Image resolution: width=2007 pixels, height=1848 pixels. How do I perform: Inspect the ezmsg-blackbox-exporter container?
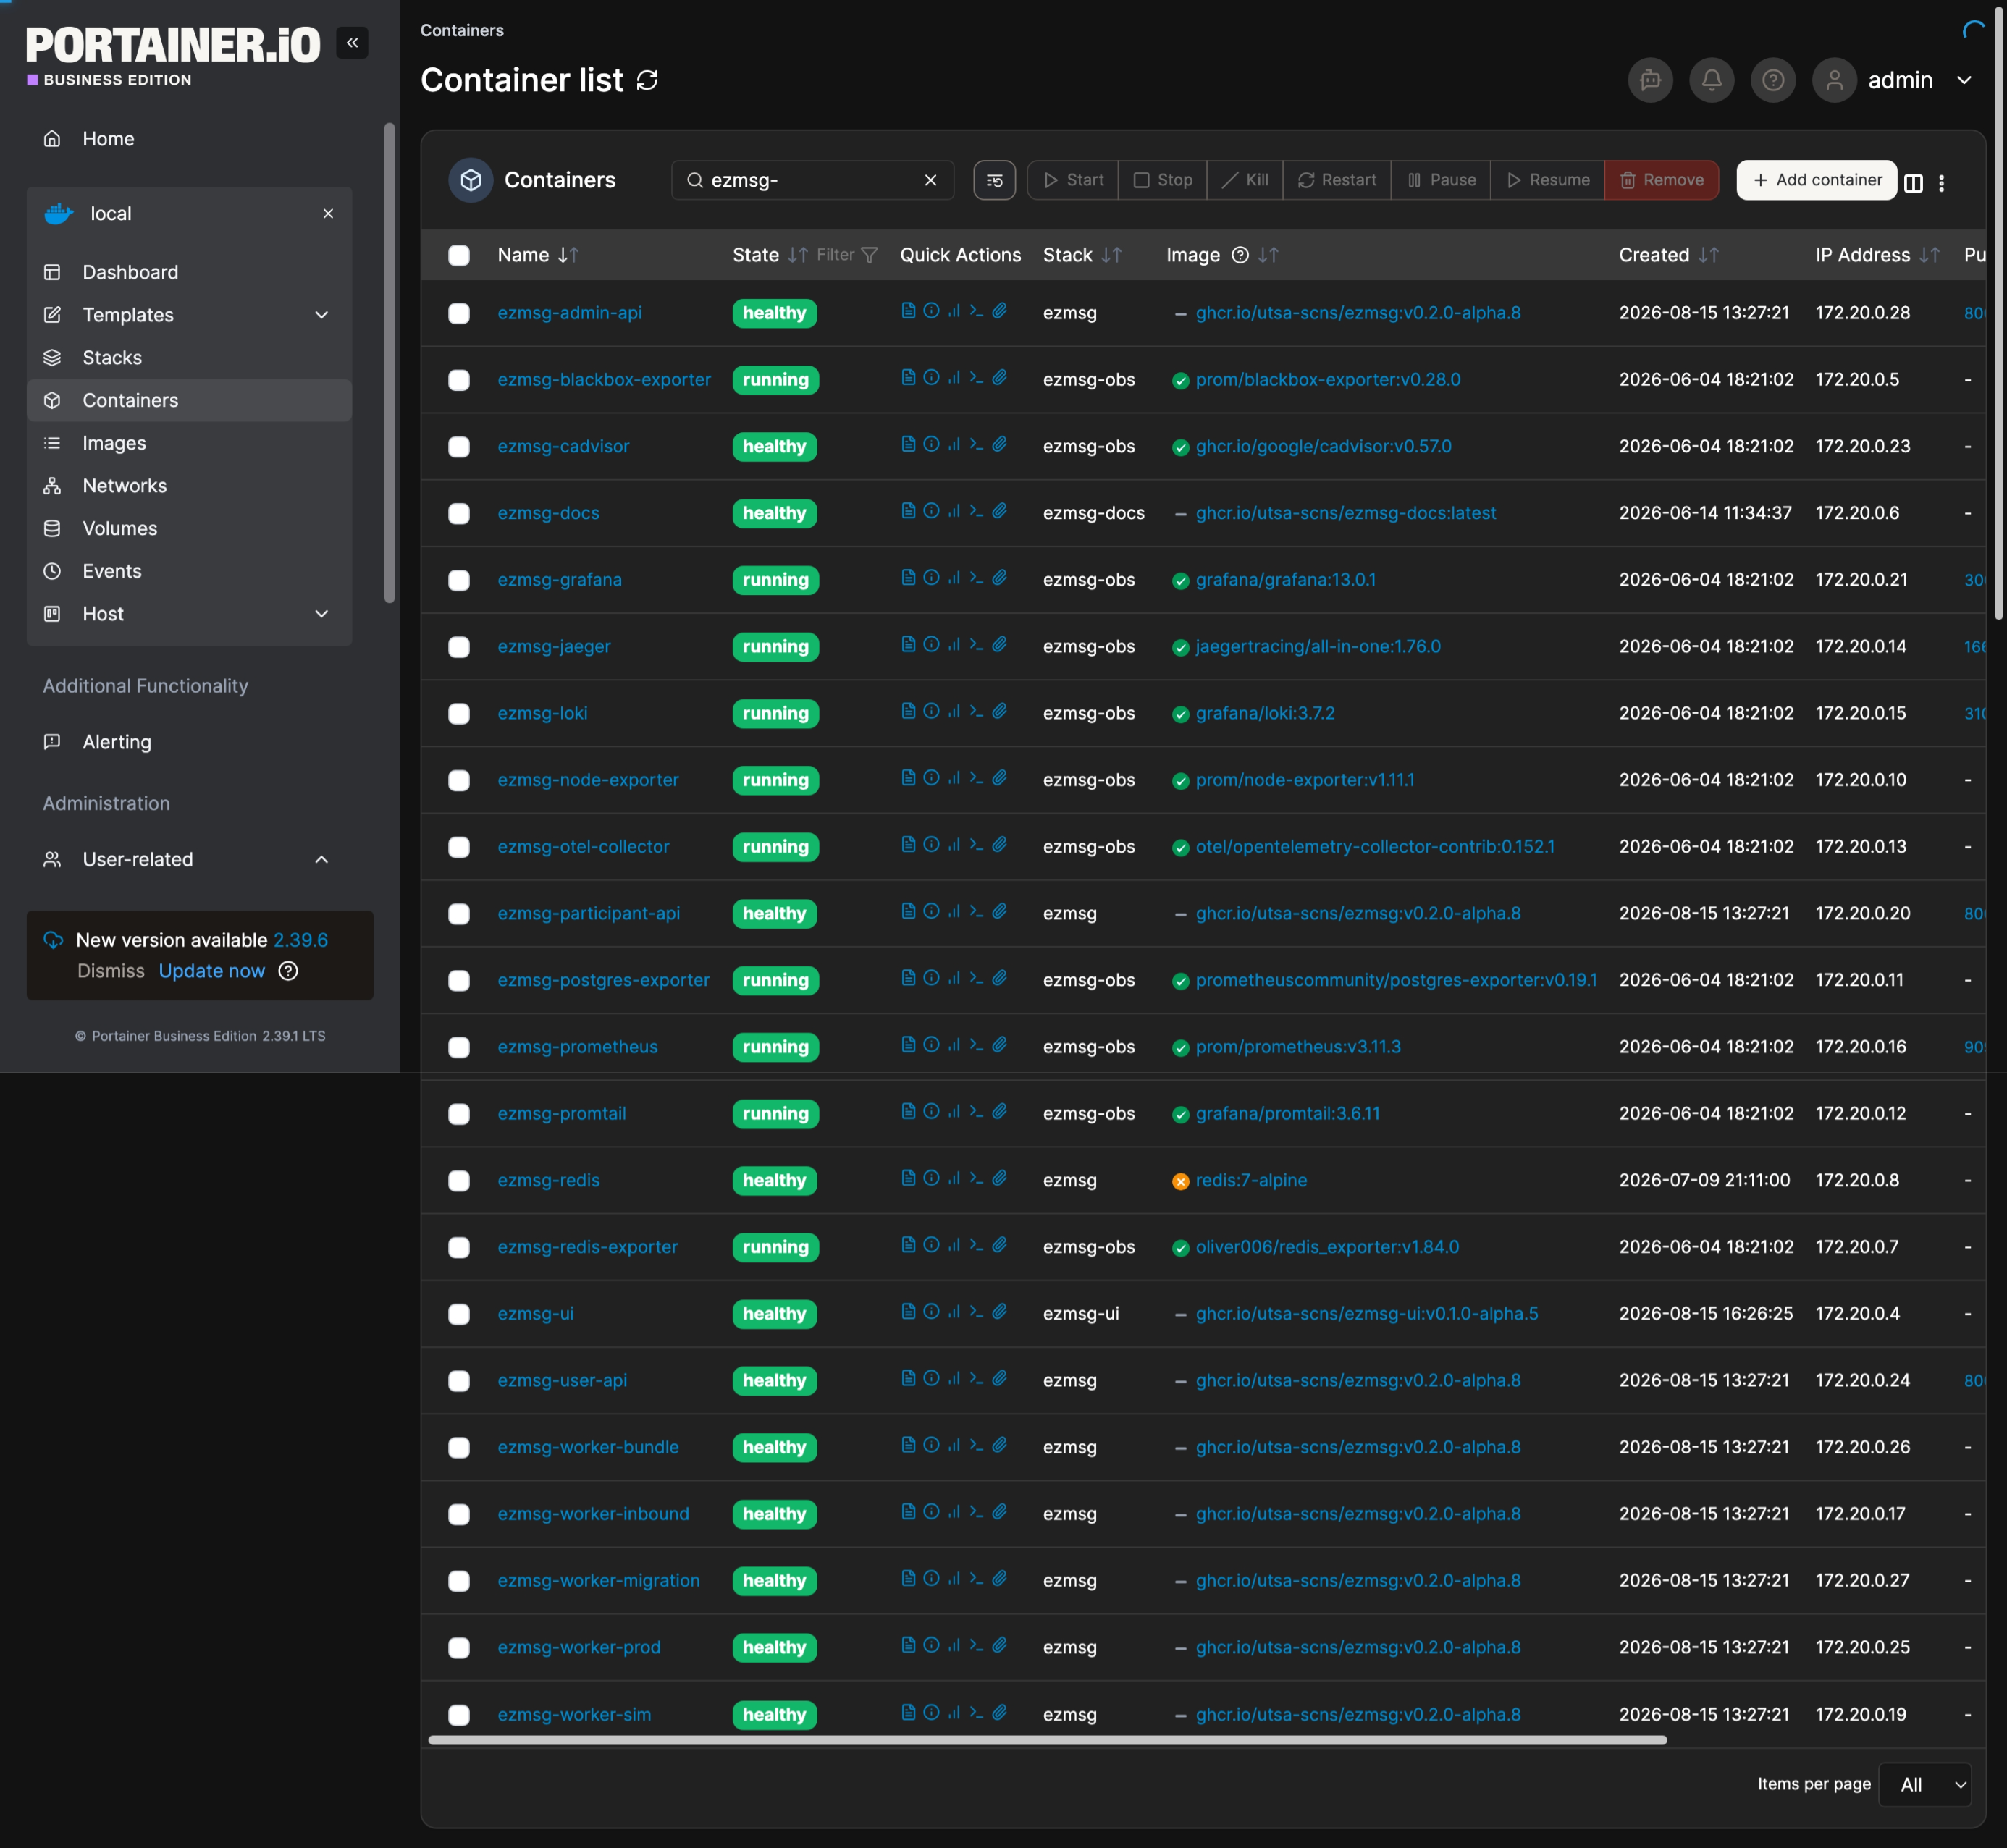pyautogui.click(x=931, y=378)
